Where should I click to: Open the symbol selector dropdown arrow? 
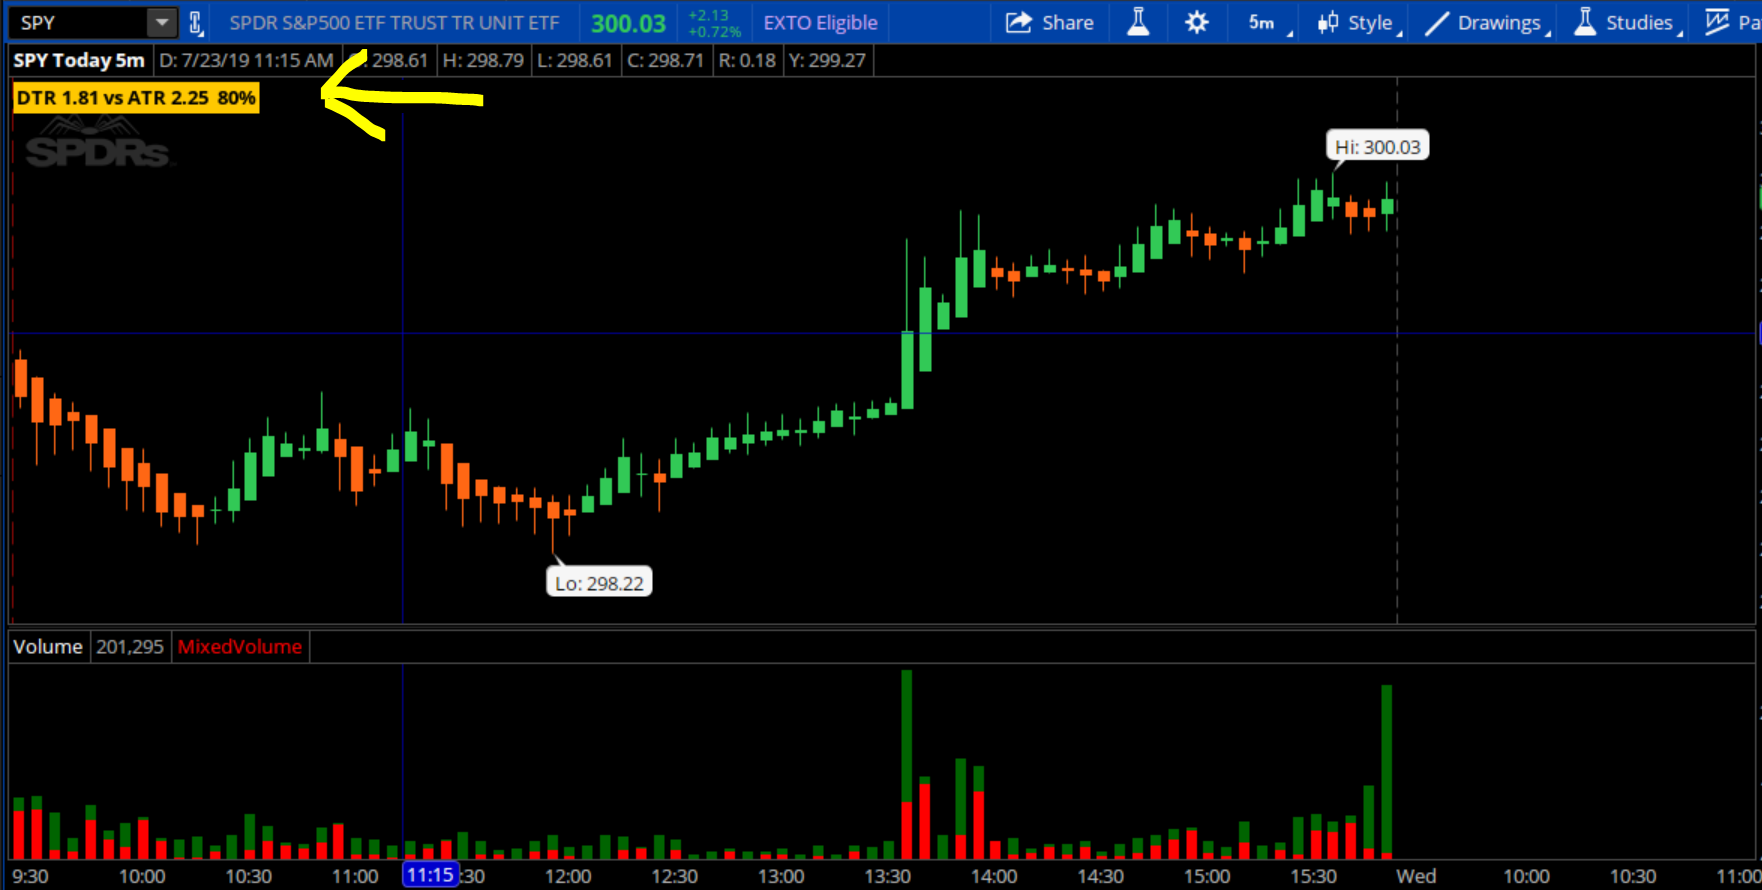point(161,22)
